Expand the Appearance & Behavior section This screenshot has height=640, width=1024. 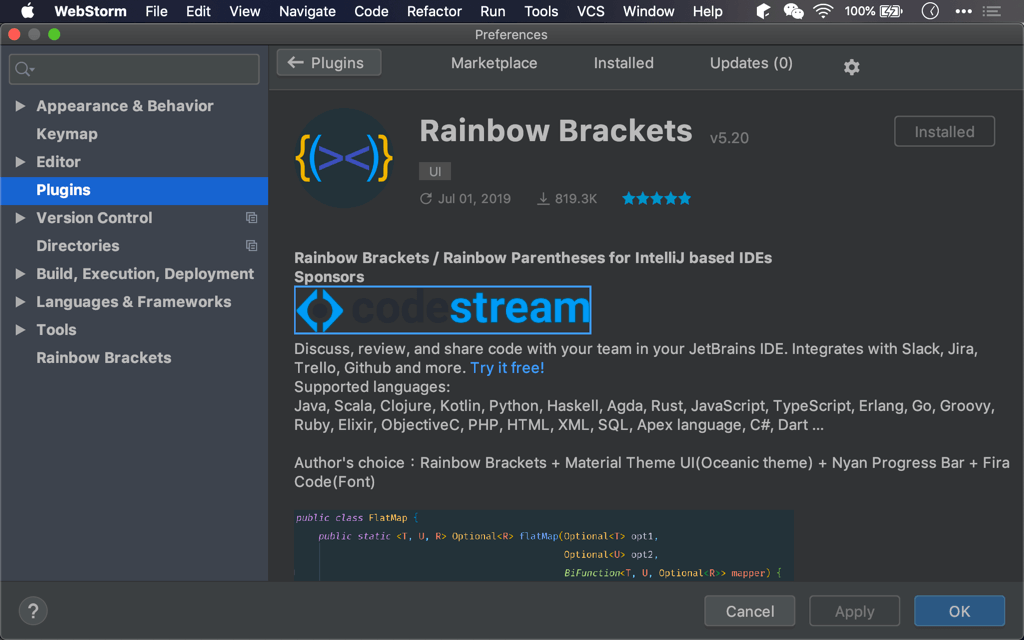pyautogui.click(x=19, y=105)
